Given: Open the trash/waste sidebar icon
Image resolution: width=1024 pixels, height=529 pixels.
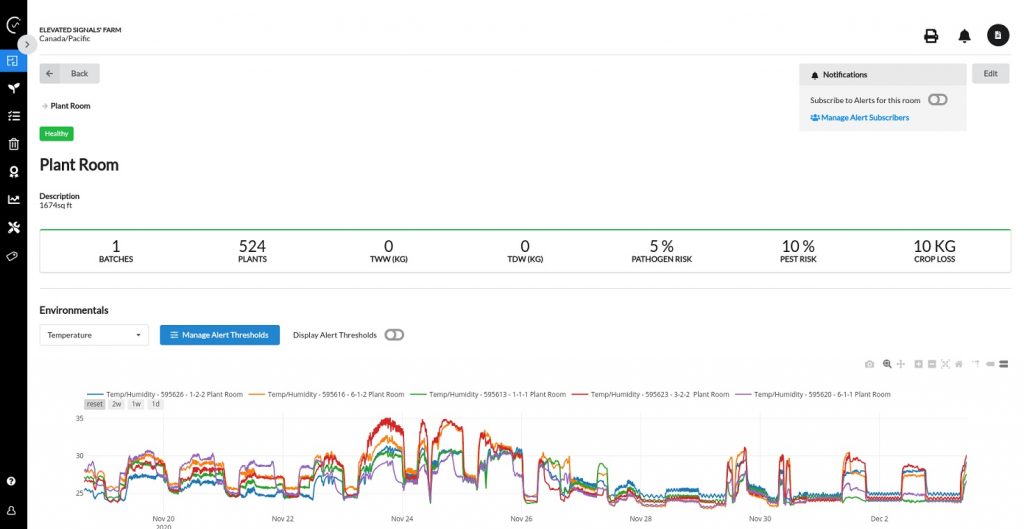Looking at the screenshot, I should click(x=13, y=144).
